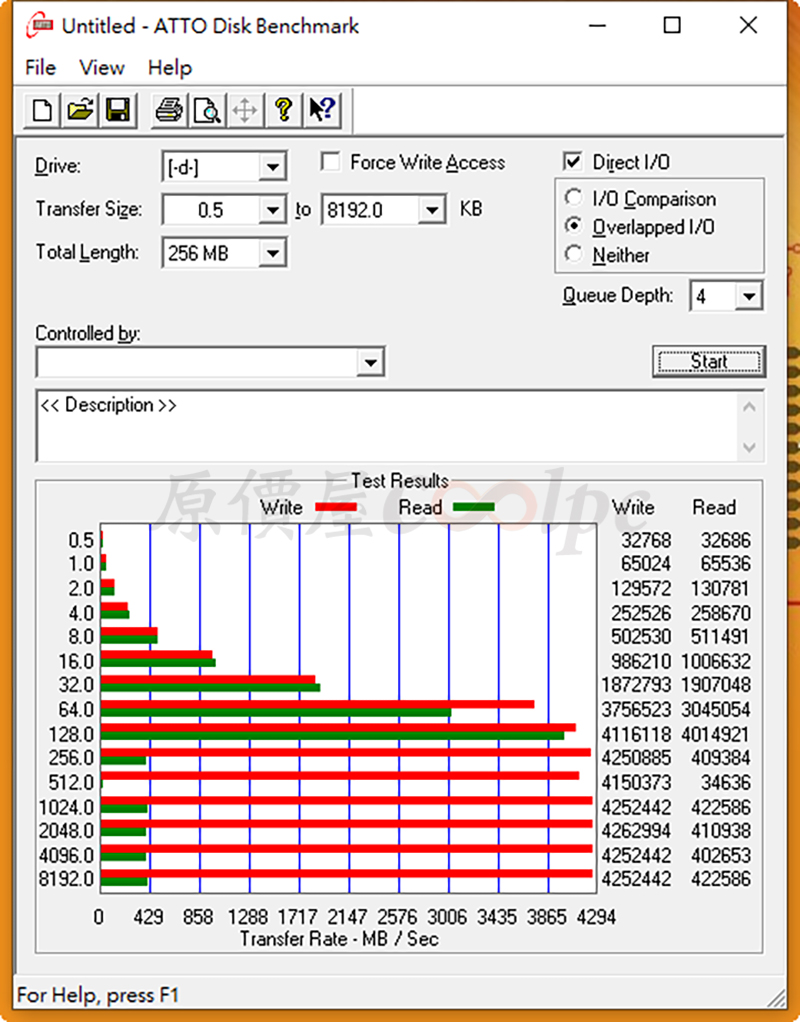
Task: Open the Help menu
Action: [170, 68]
